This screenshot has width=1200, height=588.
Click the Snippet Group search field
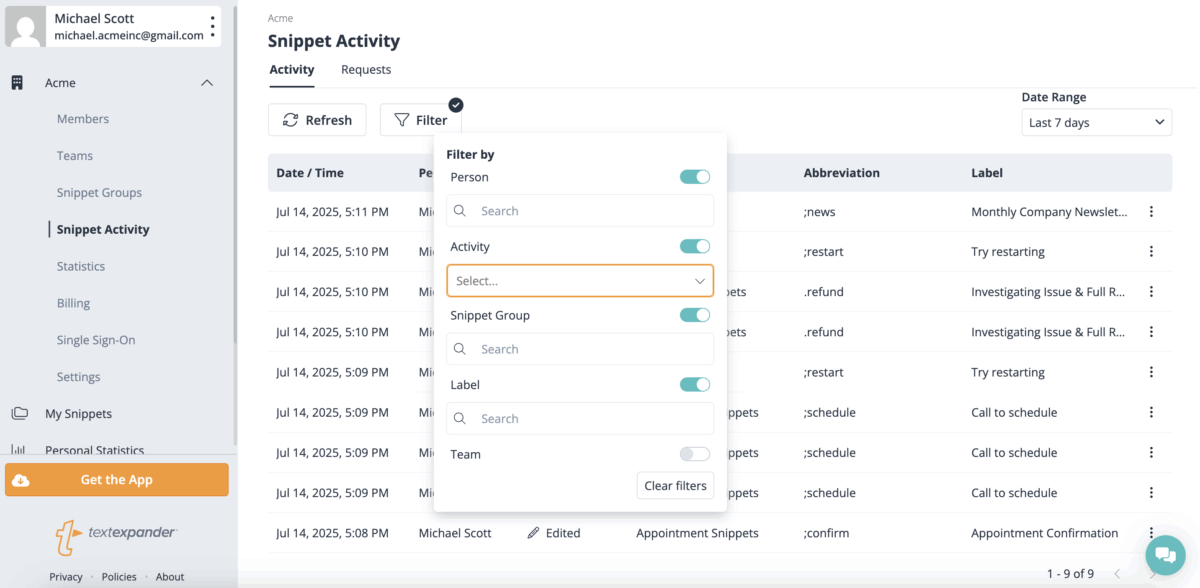(580, 349)
